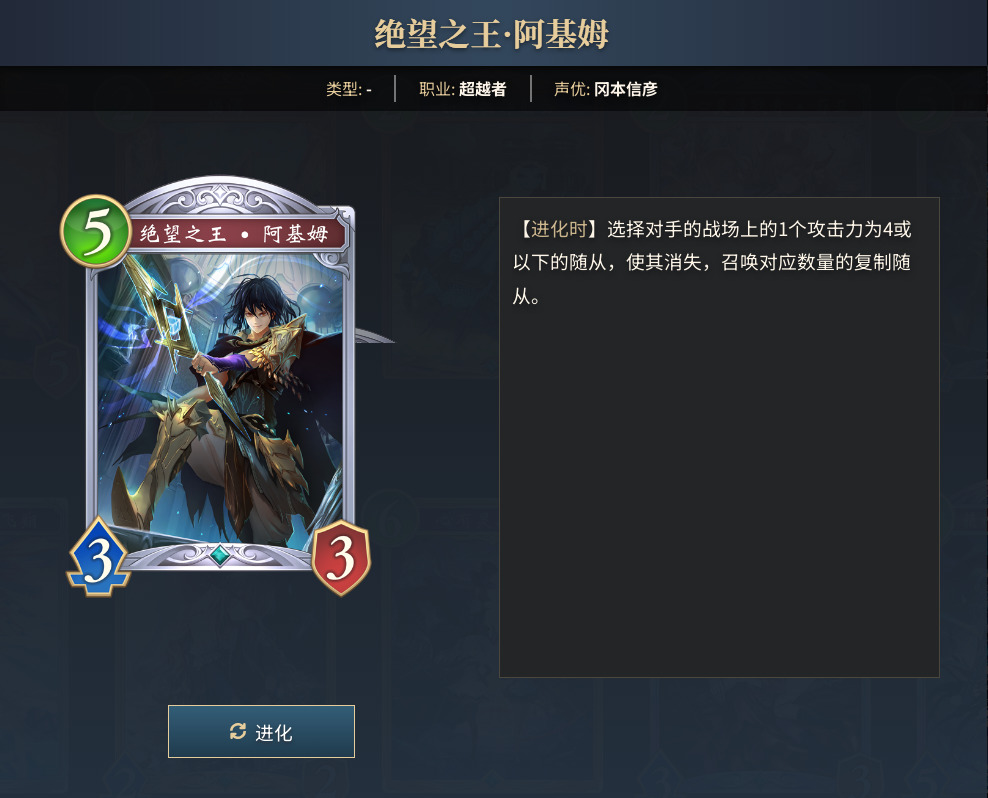Image resolution: width=988 pixels, height=798 pixels.
Task: Click the refresh arrows icon beside 进化
Action: click(x=238, y=731)
